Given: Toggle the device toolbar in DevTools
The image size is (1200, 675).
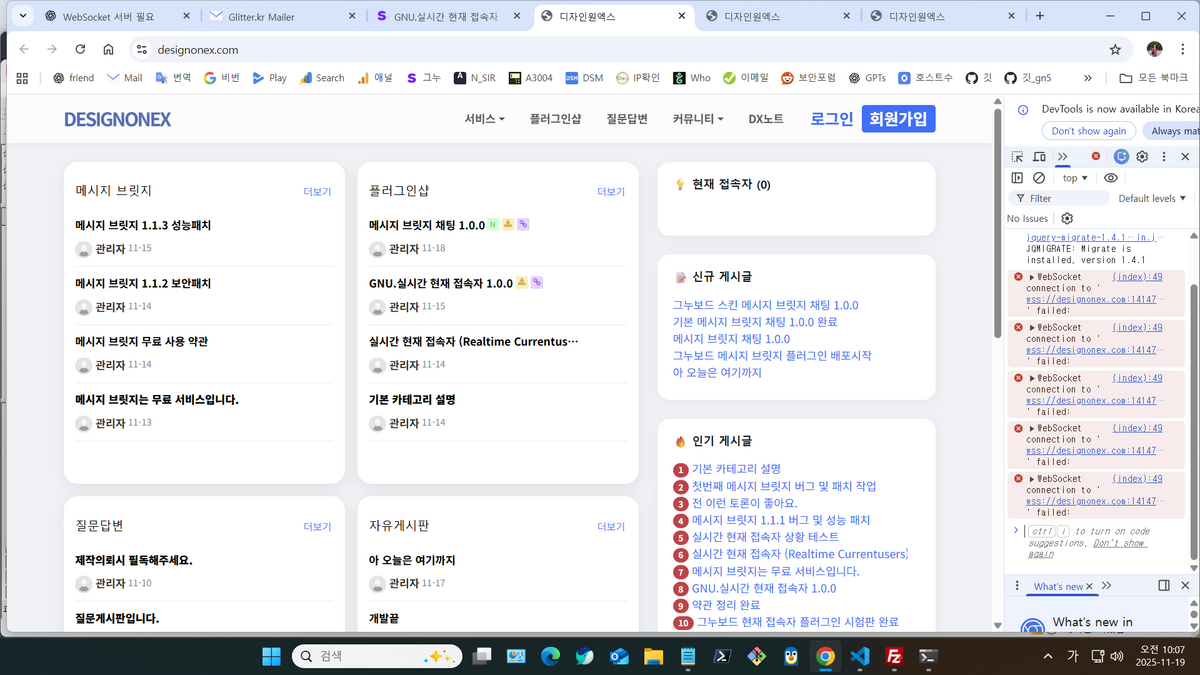Looking at the screenshot, I should [1039, 157].
